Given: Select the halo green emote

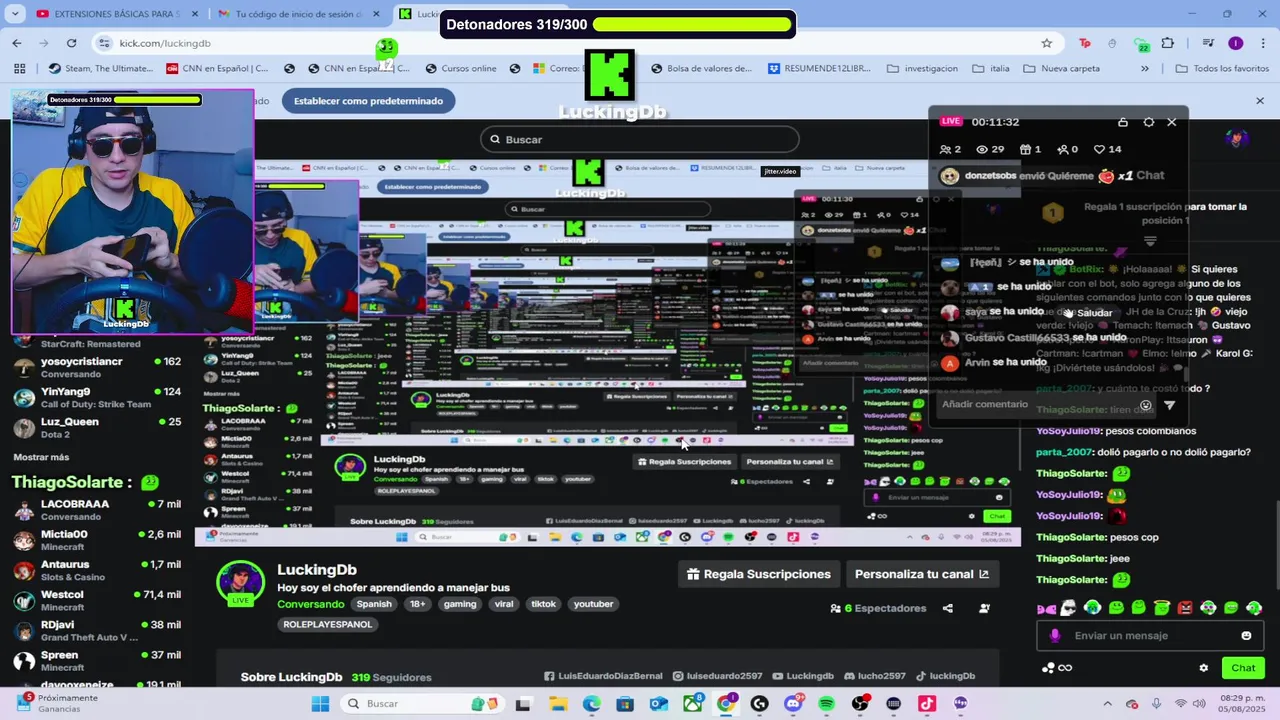Looking at the screenshot, I should pyautogui.click(x=1162, y=607).
